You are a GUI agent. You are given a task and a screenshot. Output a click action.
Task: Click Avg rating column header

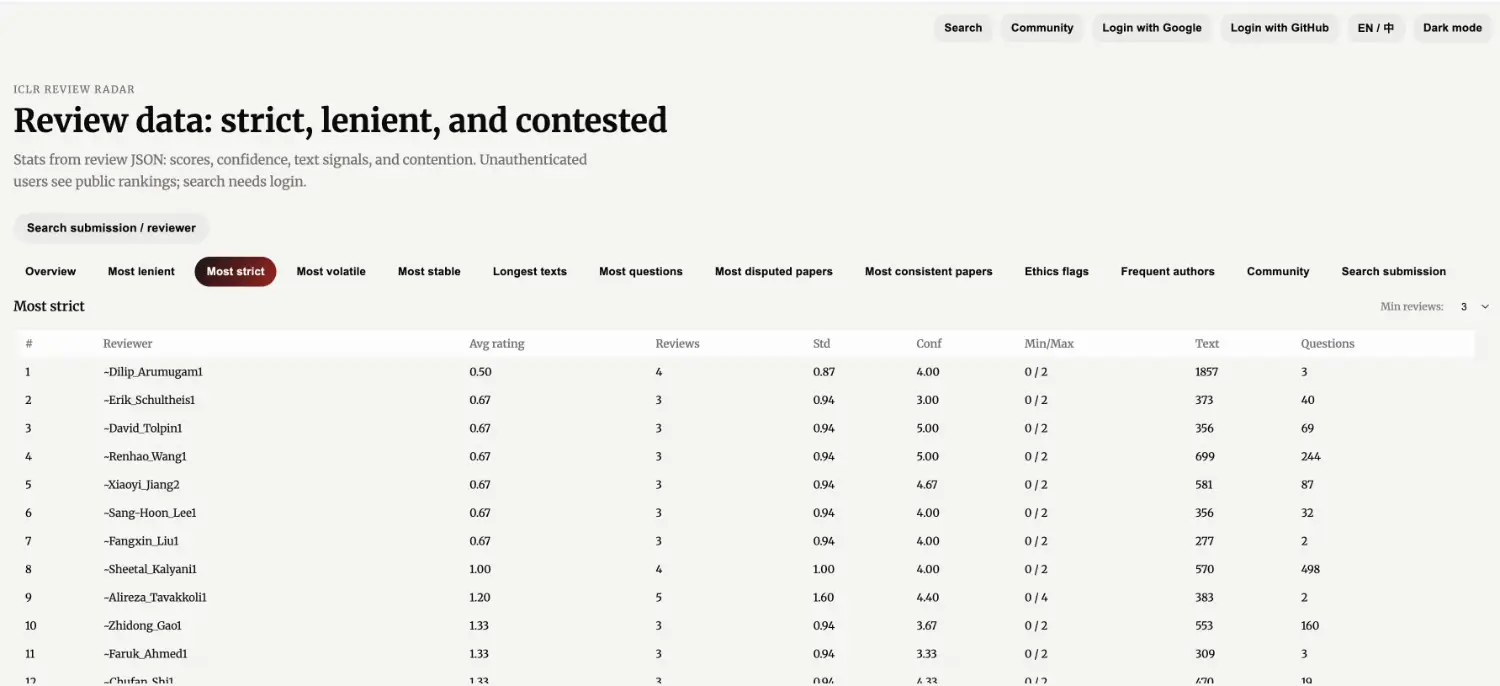(497, 344)
